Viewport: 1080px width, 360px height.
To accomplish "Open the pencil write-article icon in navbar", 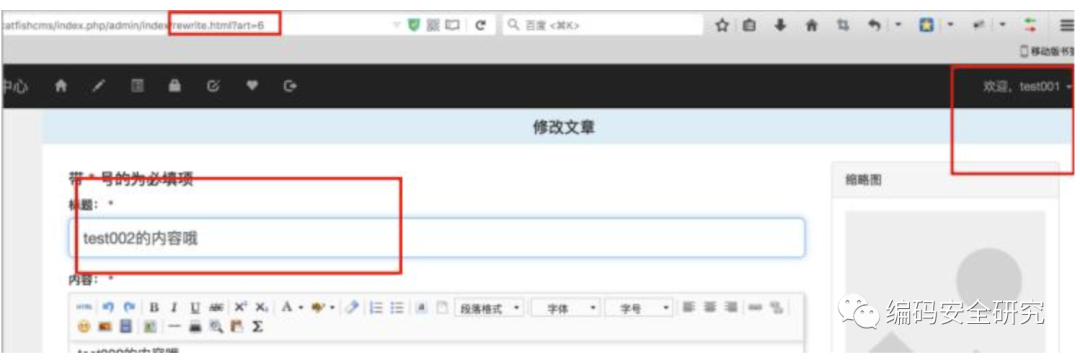I will (x=99, y=86).
